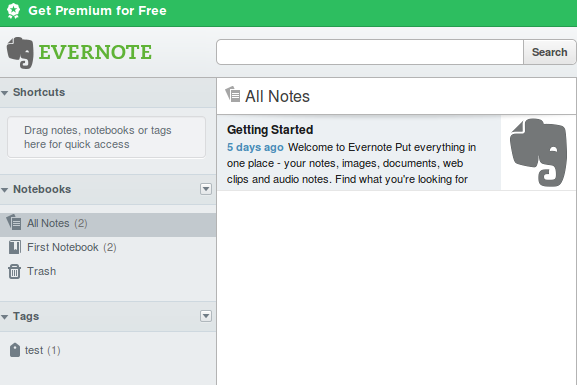Viewport: 577px width, 385px height.
Task: Click the Search button
Action: (x=549, y=52)
